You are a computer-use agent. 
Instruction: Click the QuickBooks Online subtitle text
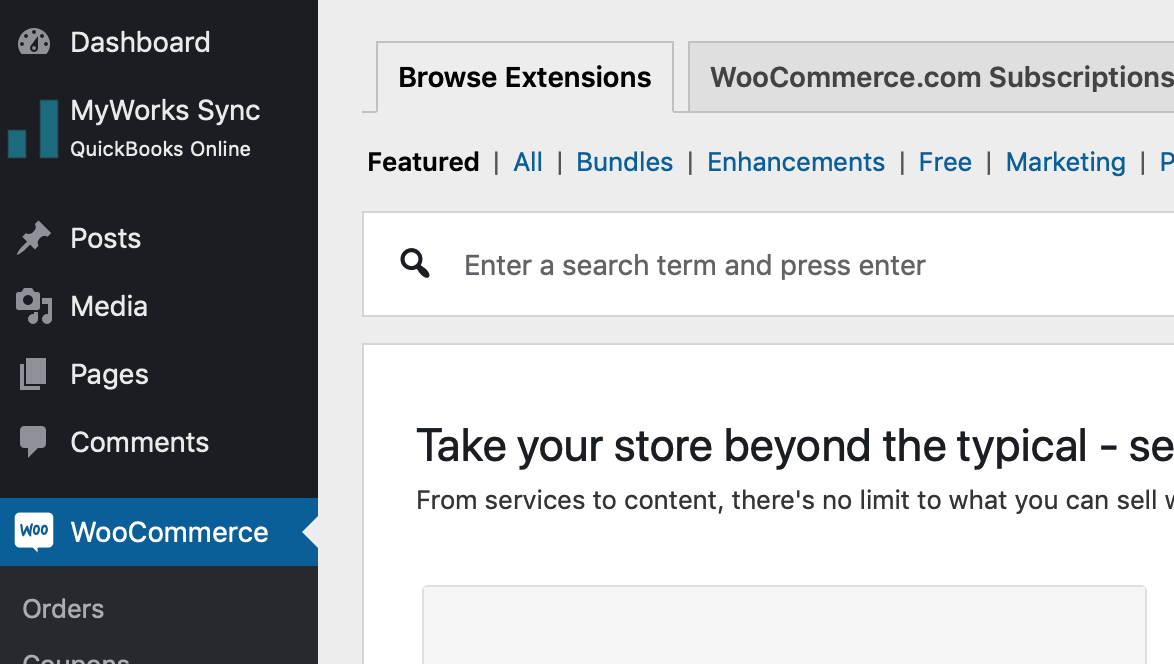pyautogui.click(x=160, y=149)
